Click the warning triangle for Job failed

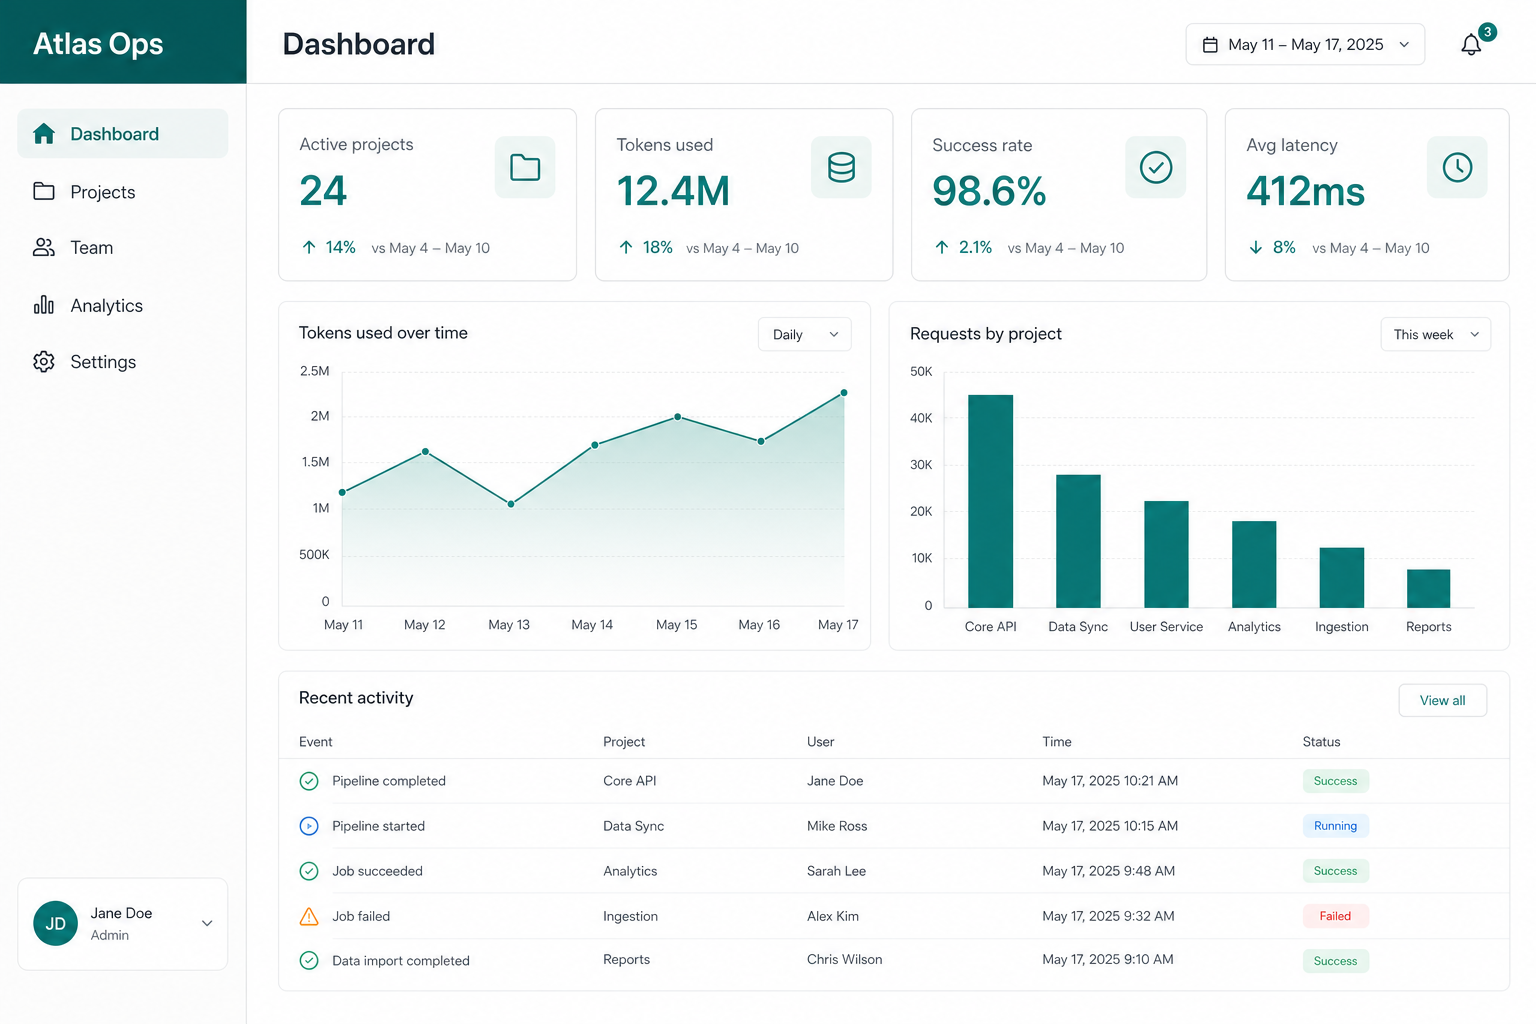click(x=309, y=916)
